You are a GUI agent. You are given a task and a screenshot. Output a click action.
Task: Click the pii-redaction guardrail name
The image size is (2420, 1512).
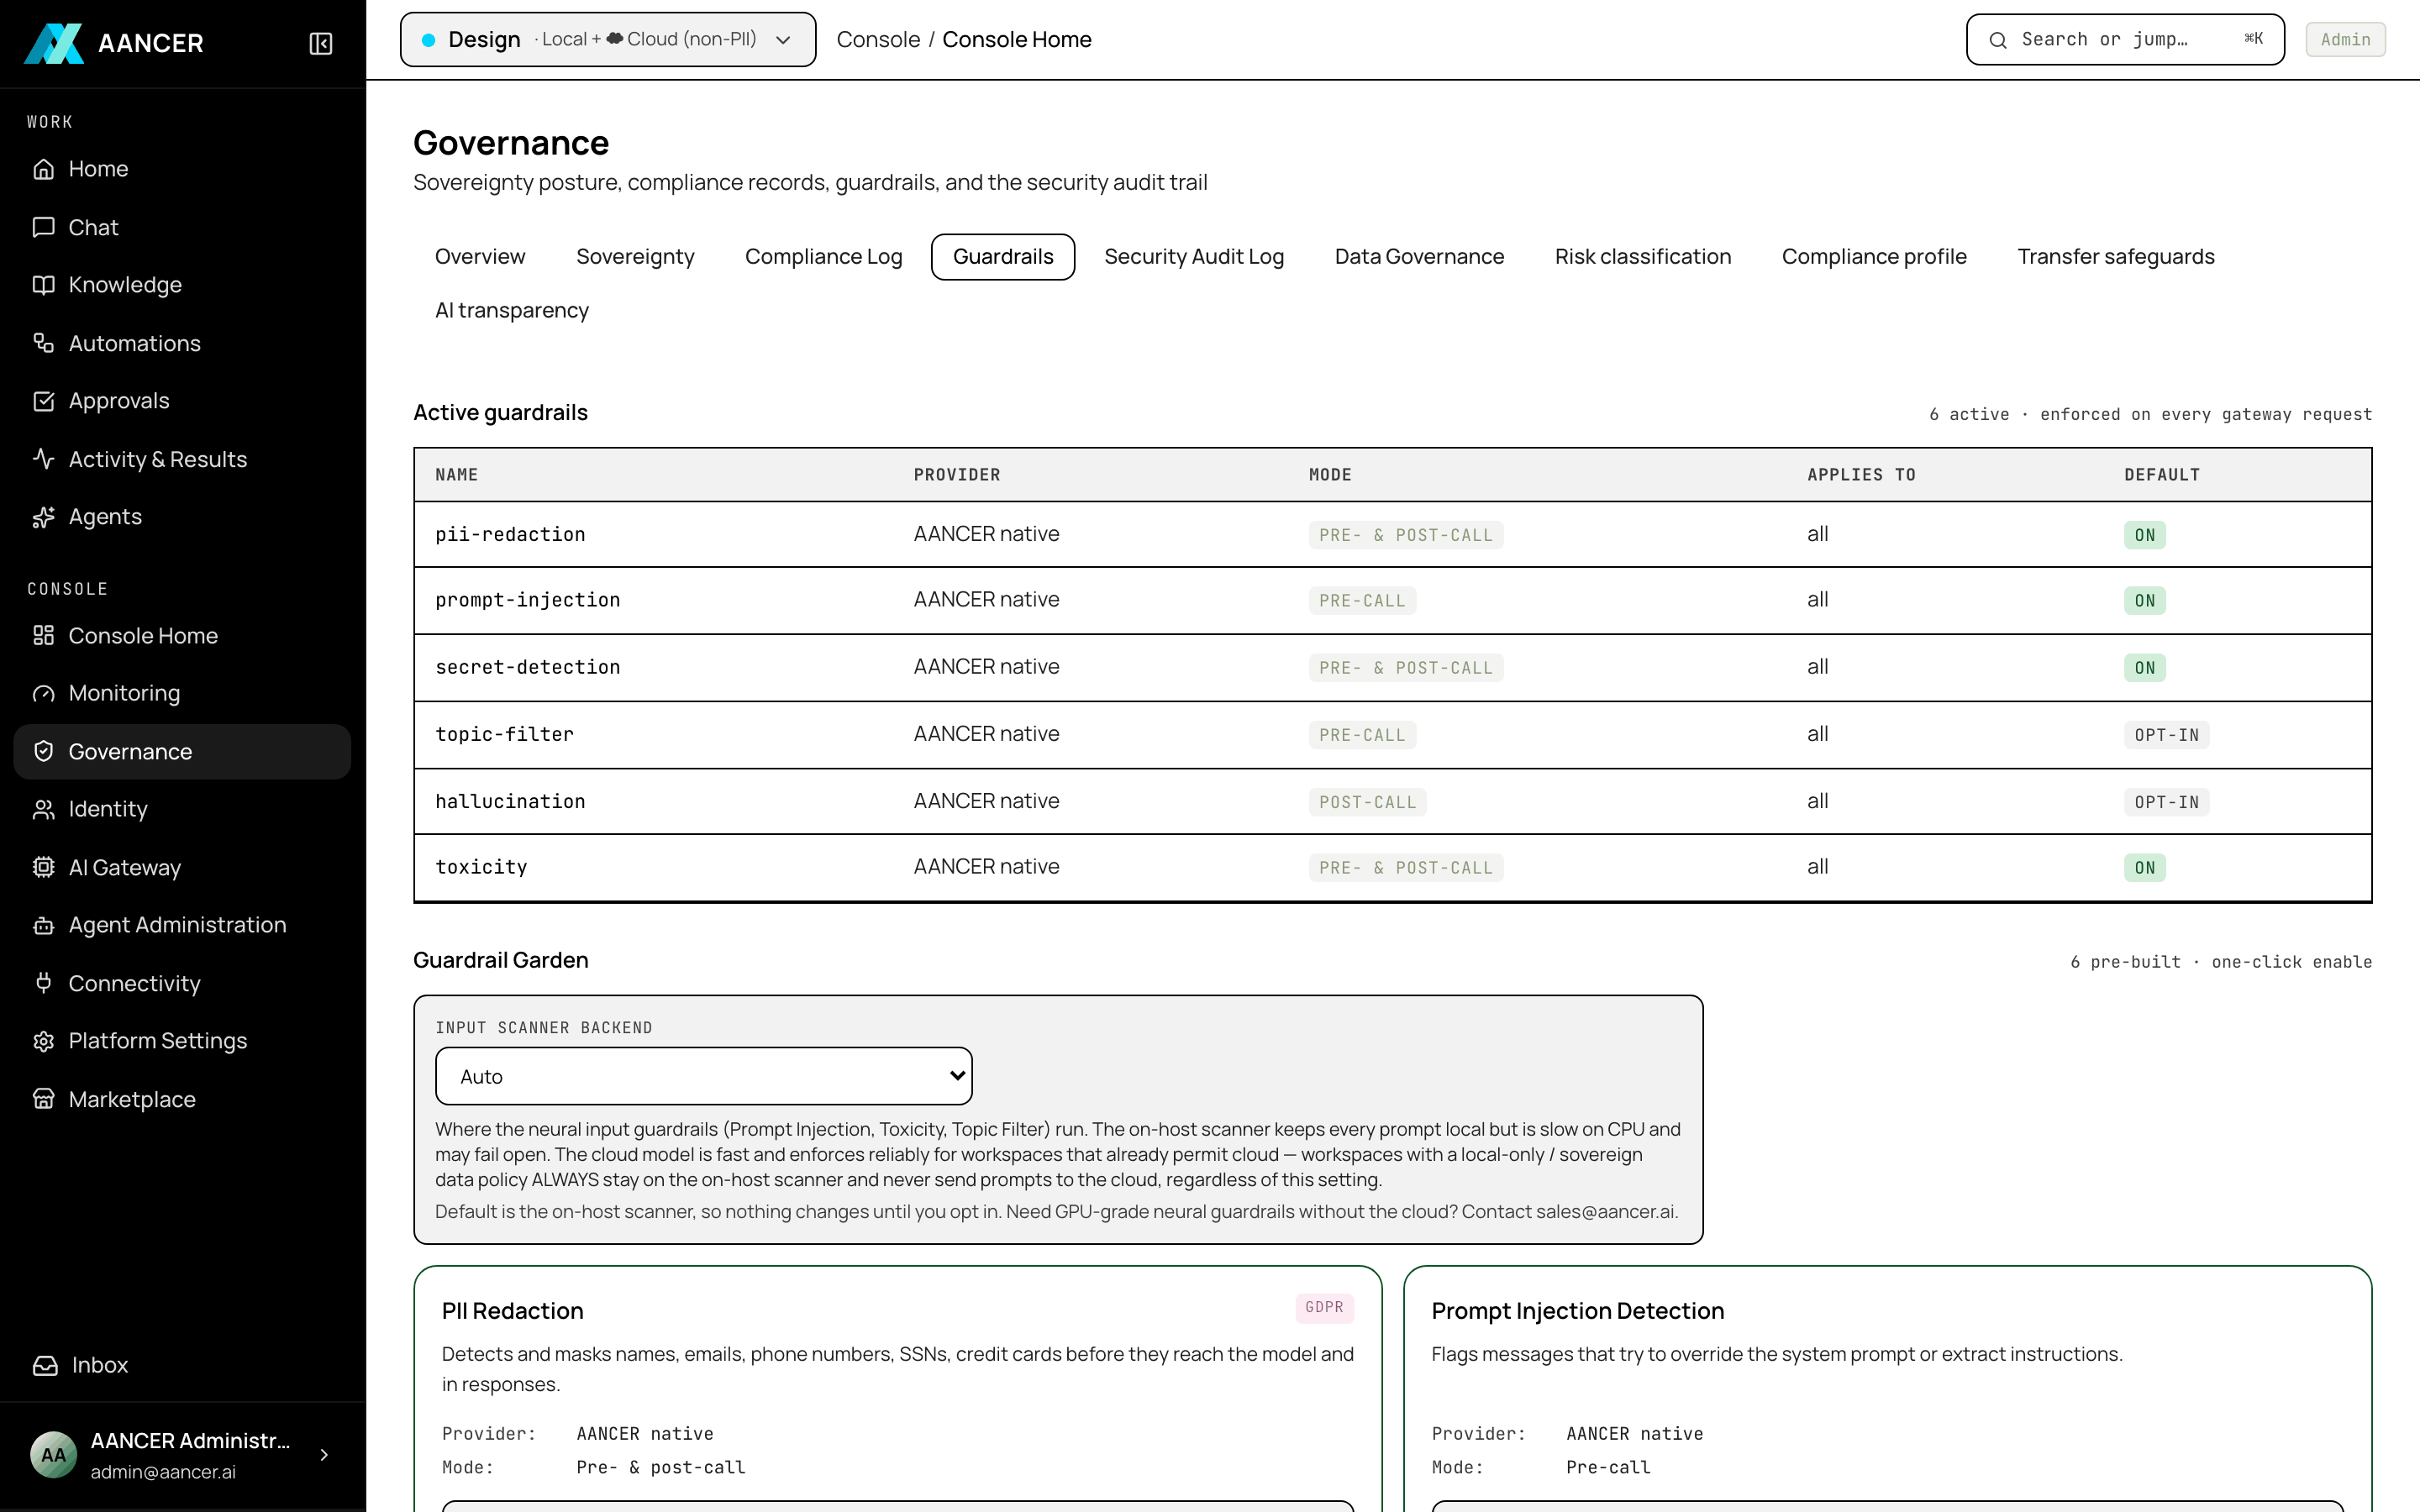(510, 535)
